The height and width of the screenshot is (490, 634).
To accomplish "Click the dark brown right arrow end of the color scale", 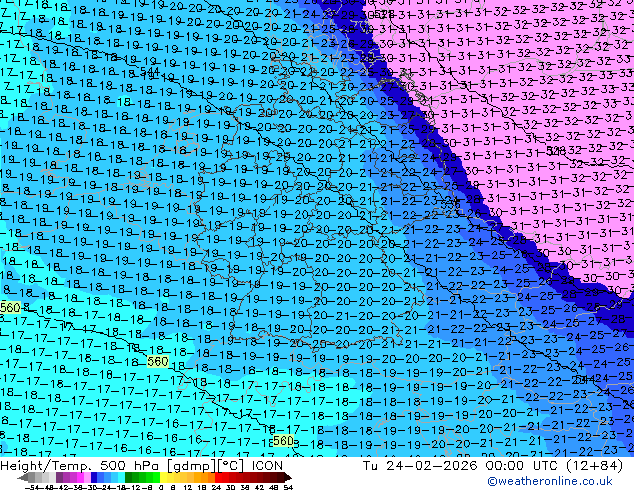I will pos(288,478).
